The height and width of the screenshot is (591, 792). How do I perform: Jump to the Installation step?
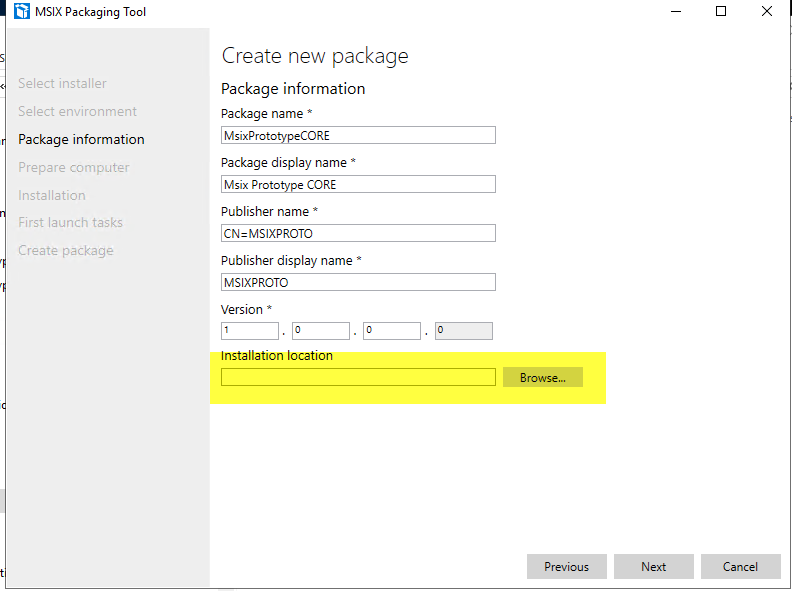[52, 195]
